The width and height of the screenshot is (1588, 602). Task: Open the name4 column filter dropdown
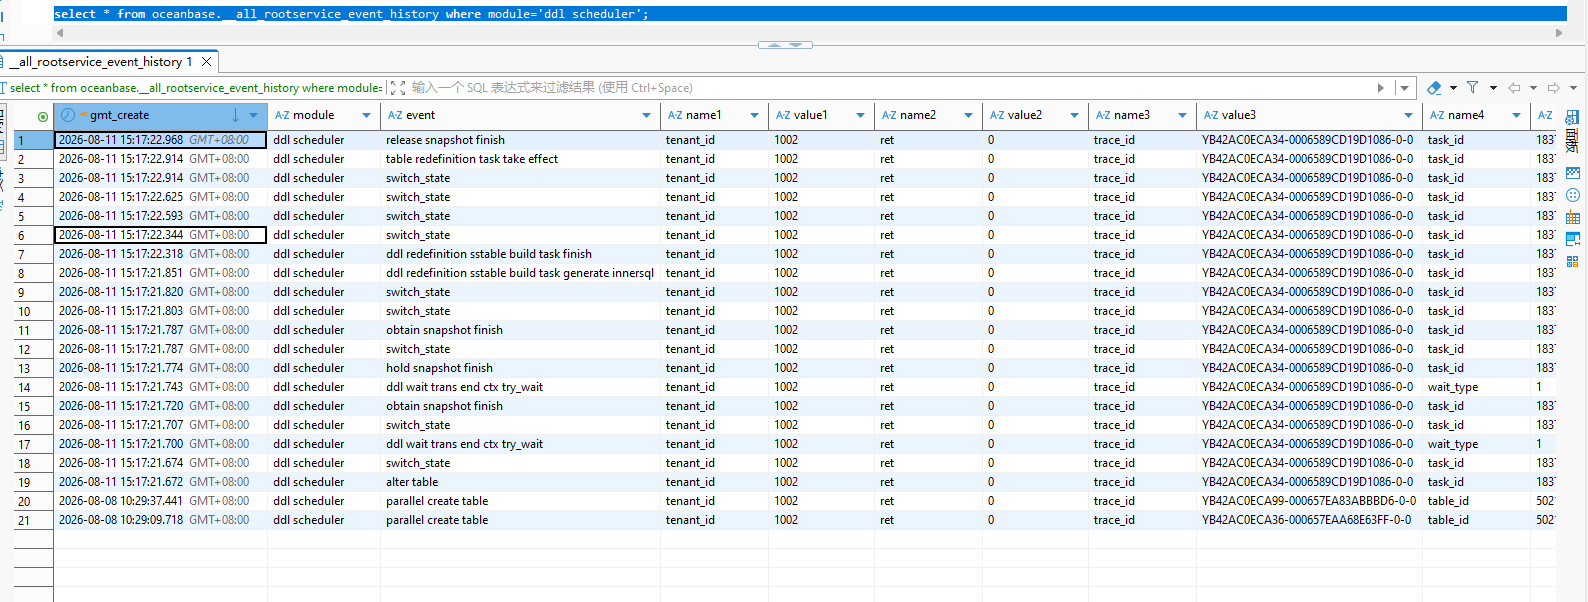coord(1516,116)
